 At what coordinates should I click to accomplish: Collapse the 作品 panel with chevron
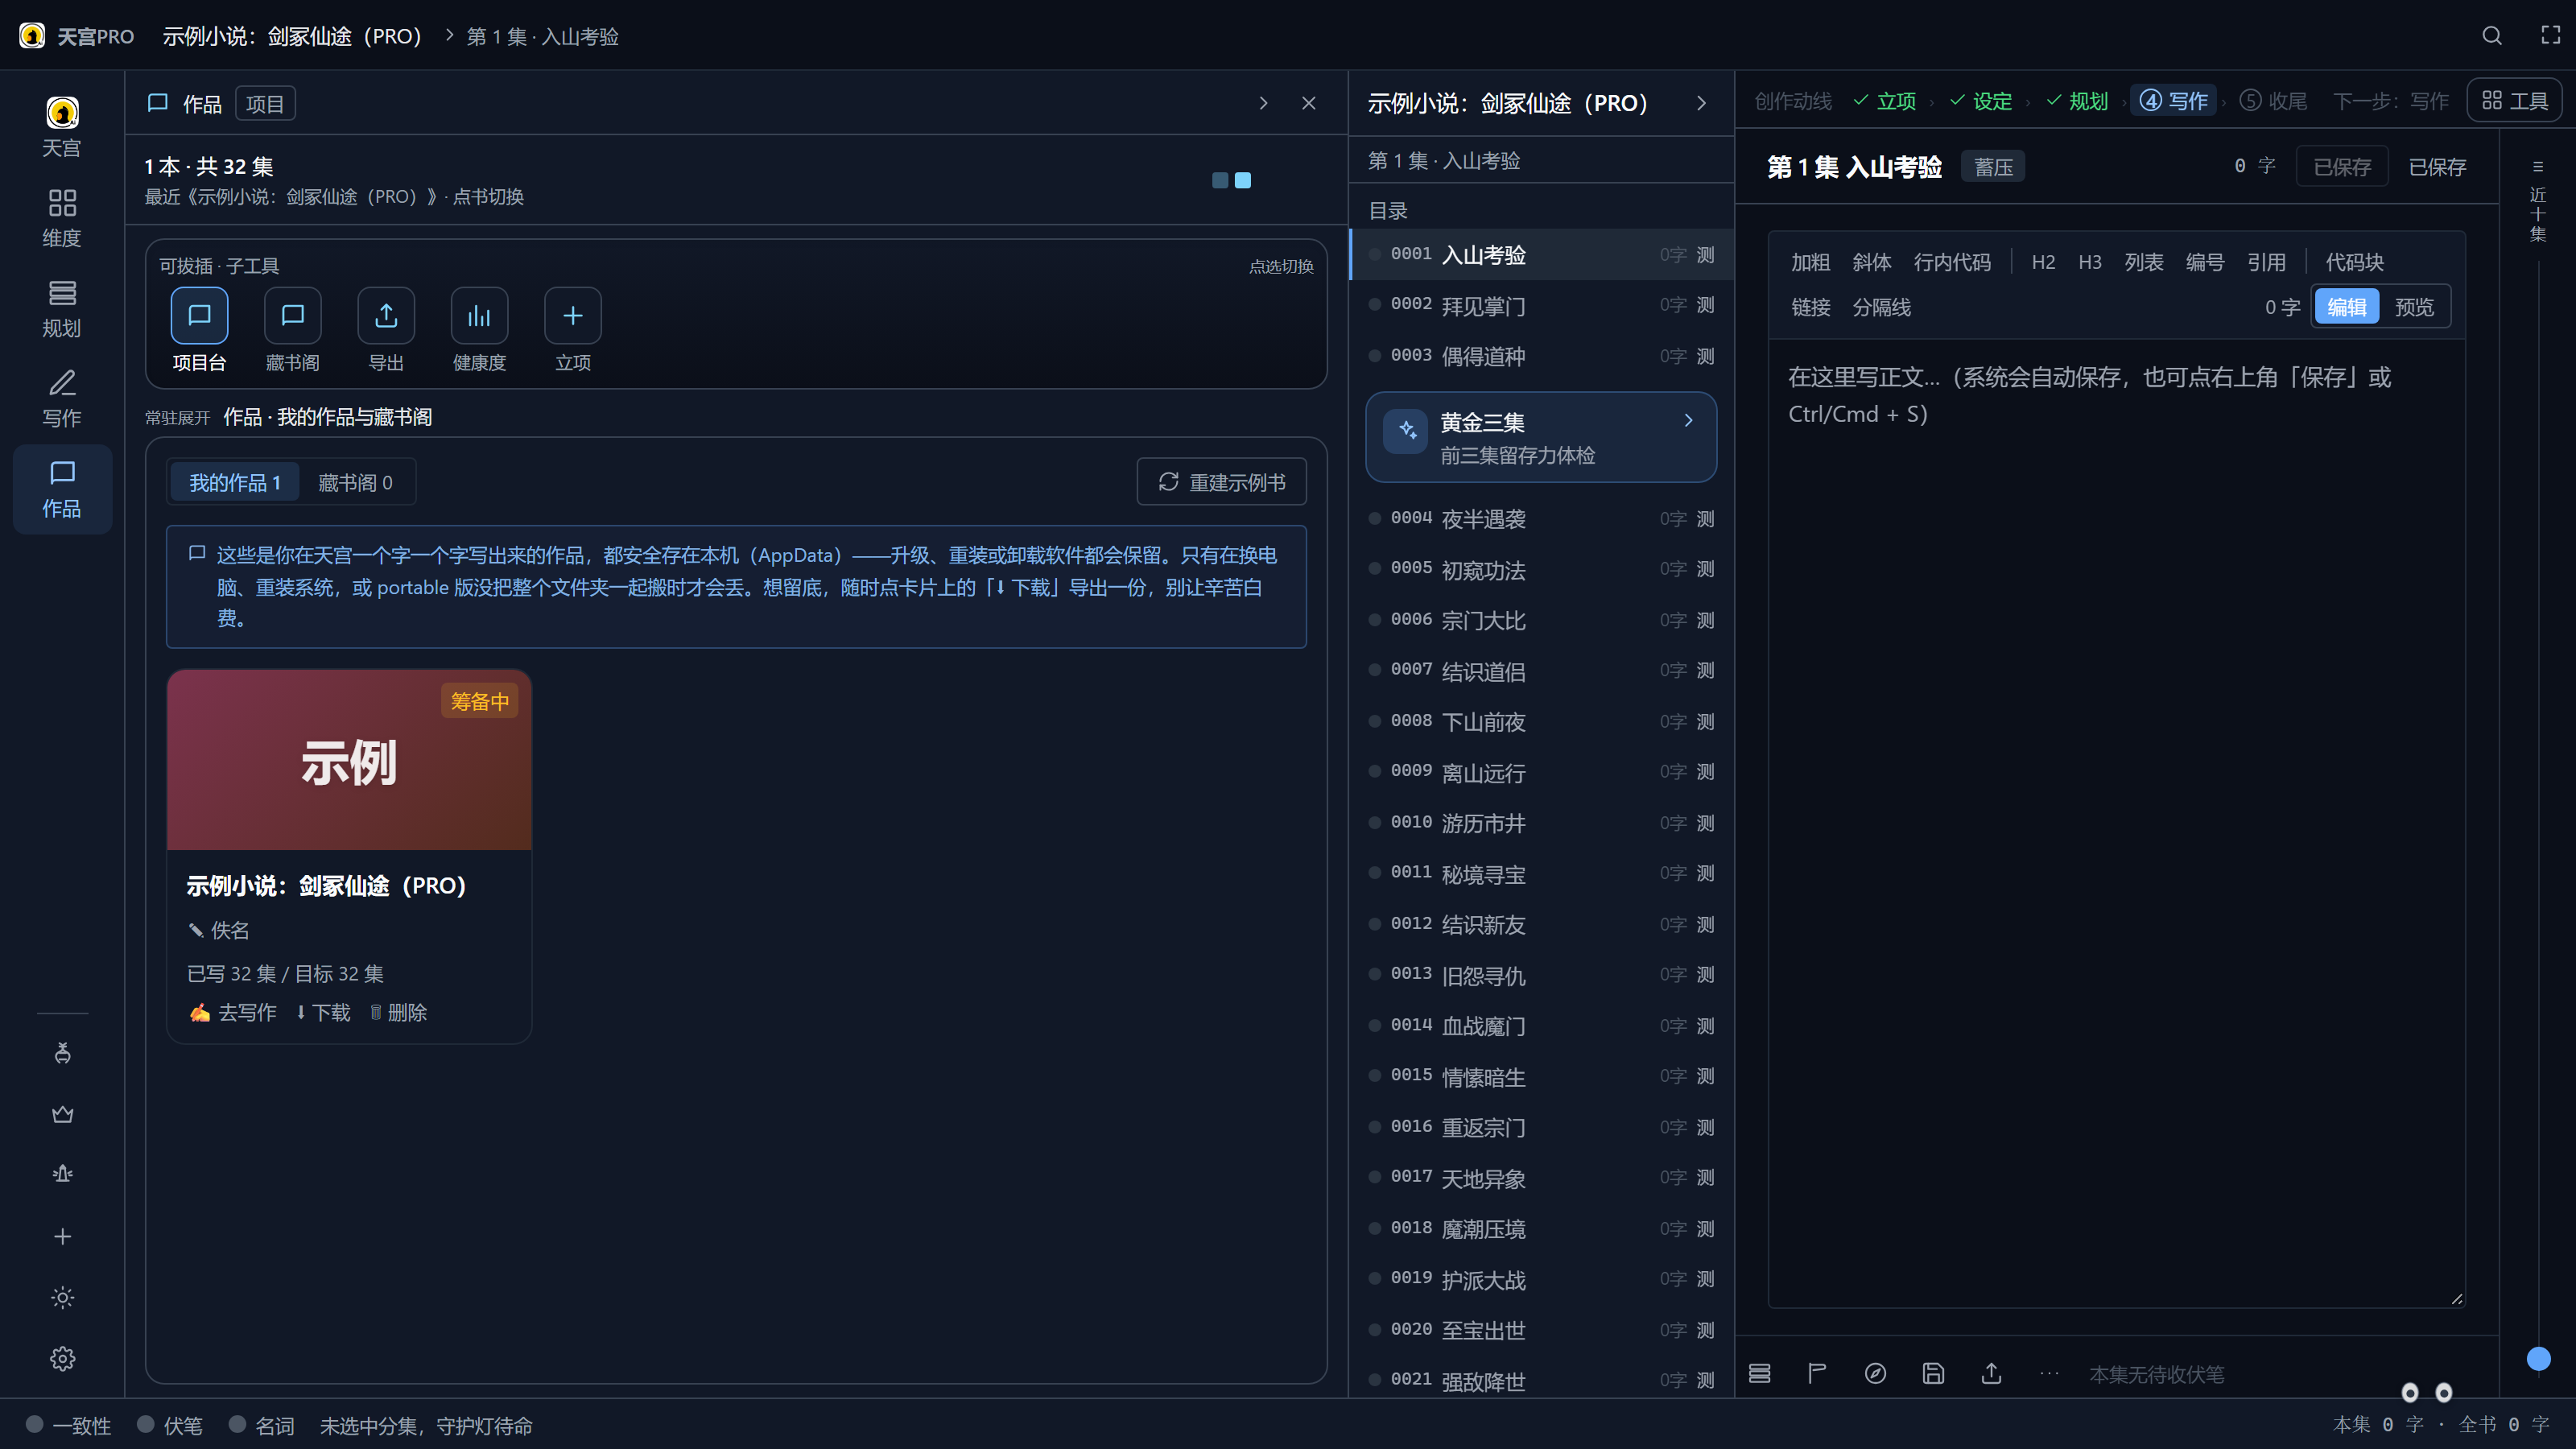coord(1263,103)
